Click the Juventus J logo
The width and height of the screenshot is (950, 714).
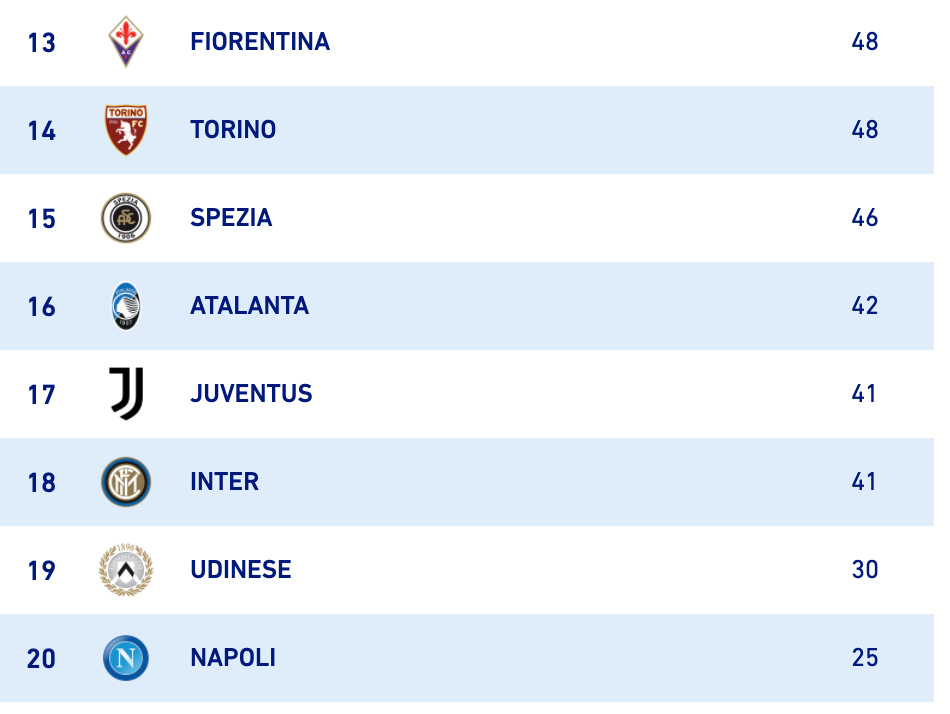[x=126, y=393]
